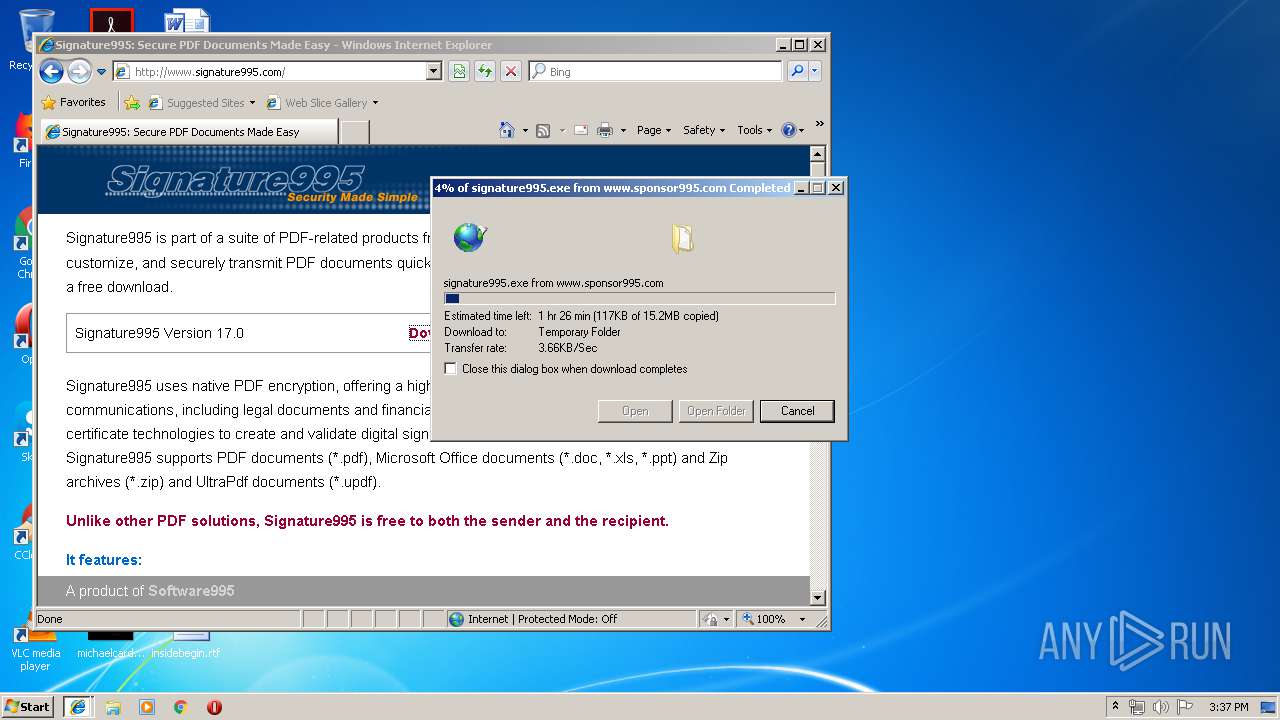Open the Web Slice Gallery link
This screenshot has height=720, width=1280.
(x=322, y=102)
